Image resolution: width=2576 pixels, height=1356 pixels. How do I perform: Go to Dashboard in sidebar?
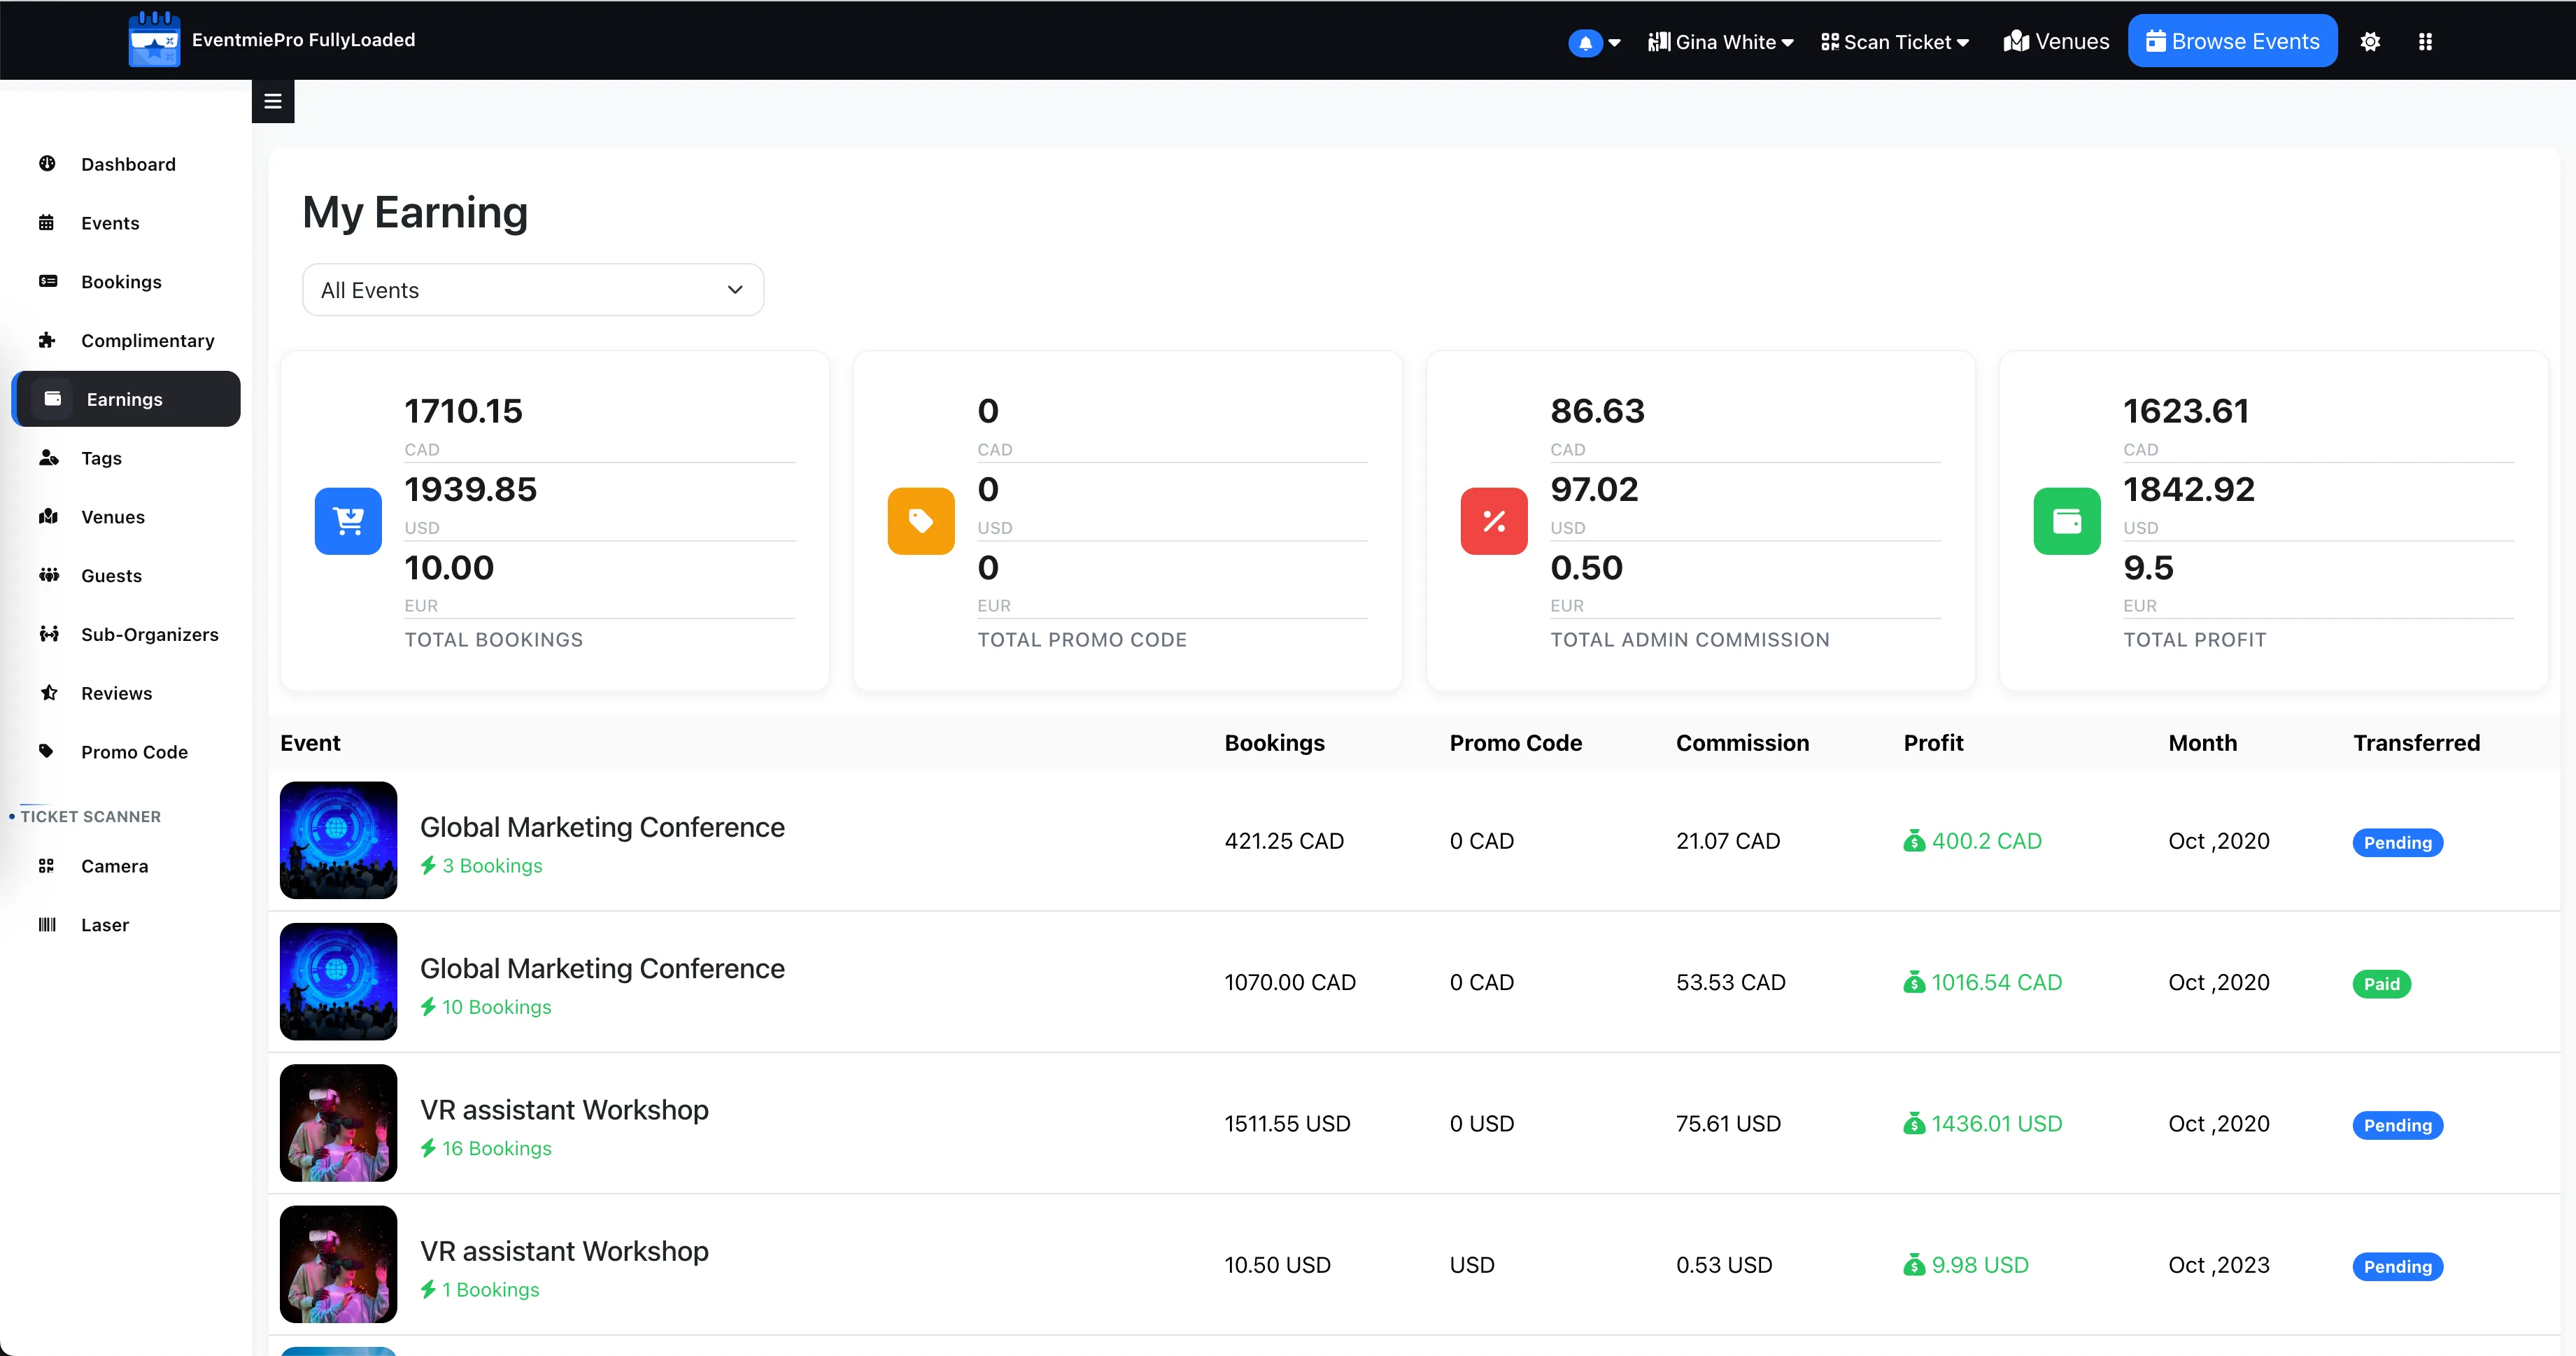click(x=127, y=164)
